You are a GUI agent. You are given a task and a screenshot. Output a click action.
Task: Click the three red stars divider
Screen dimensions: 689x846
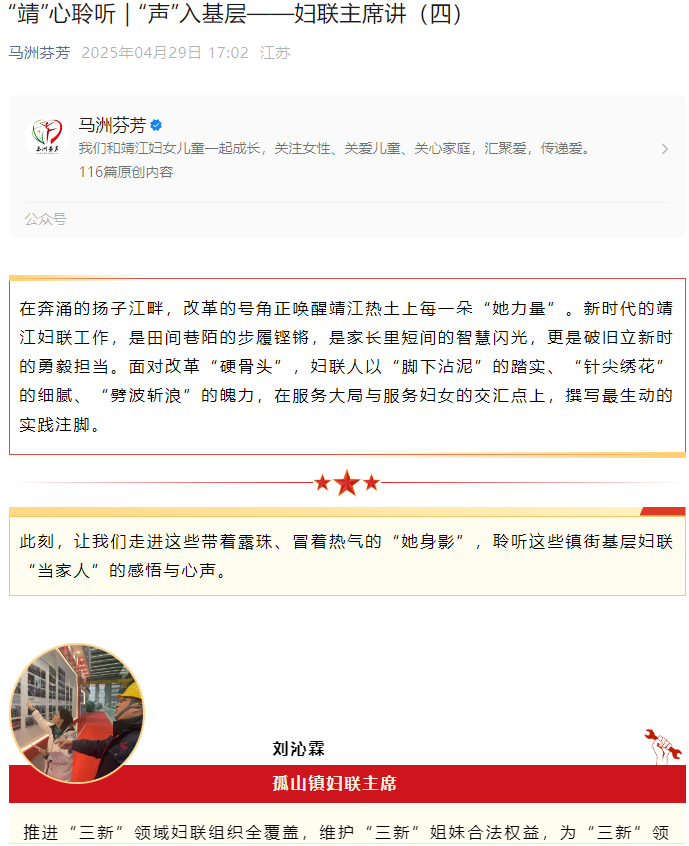pyautogui.click(x=347, y=482)
